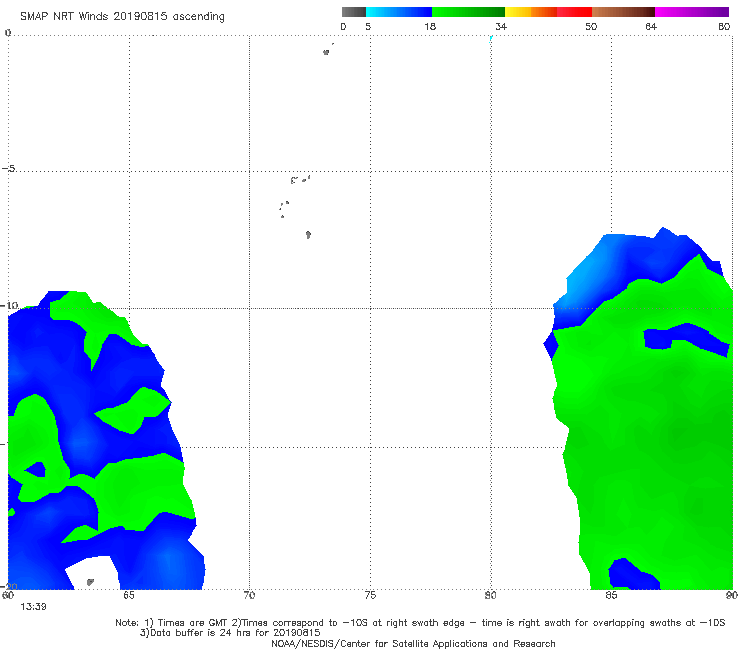Click the gray 0-5 segment of the color bar
Viewport: 740px width, 650px height.
tap(354, 12)
